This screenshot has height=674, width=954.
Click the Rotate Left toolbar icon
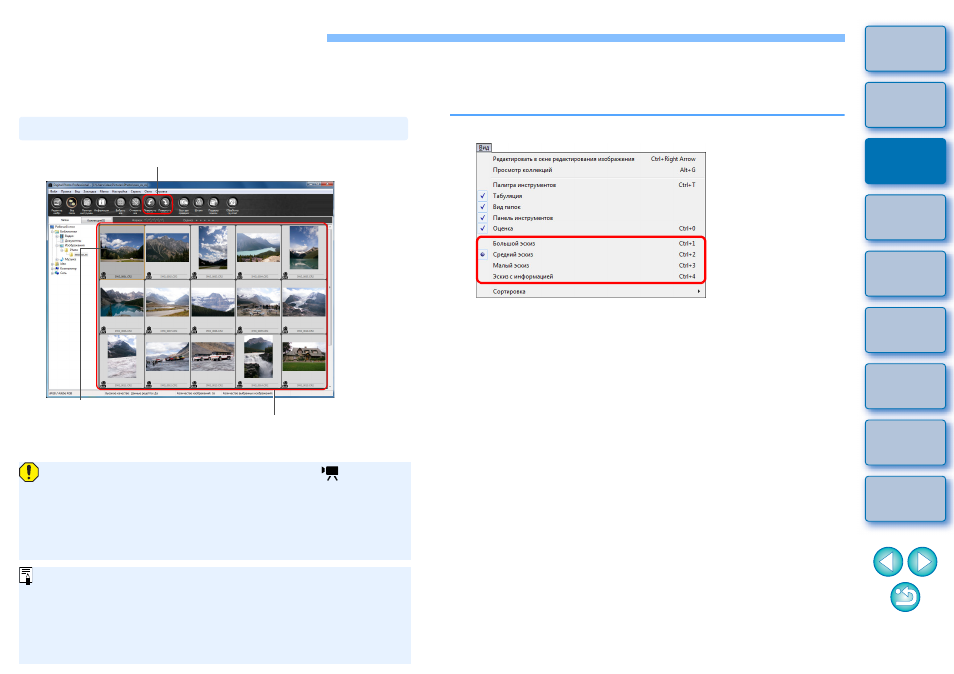click(x=150, y=203)
